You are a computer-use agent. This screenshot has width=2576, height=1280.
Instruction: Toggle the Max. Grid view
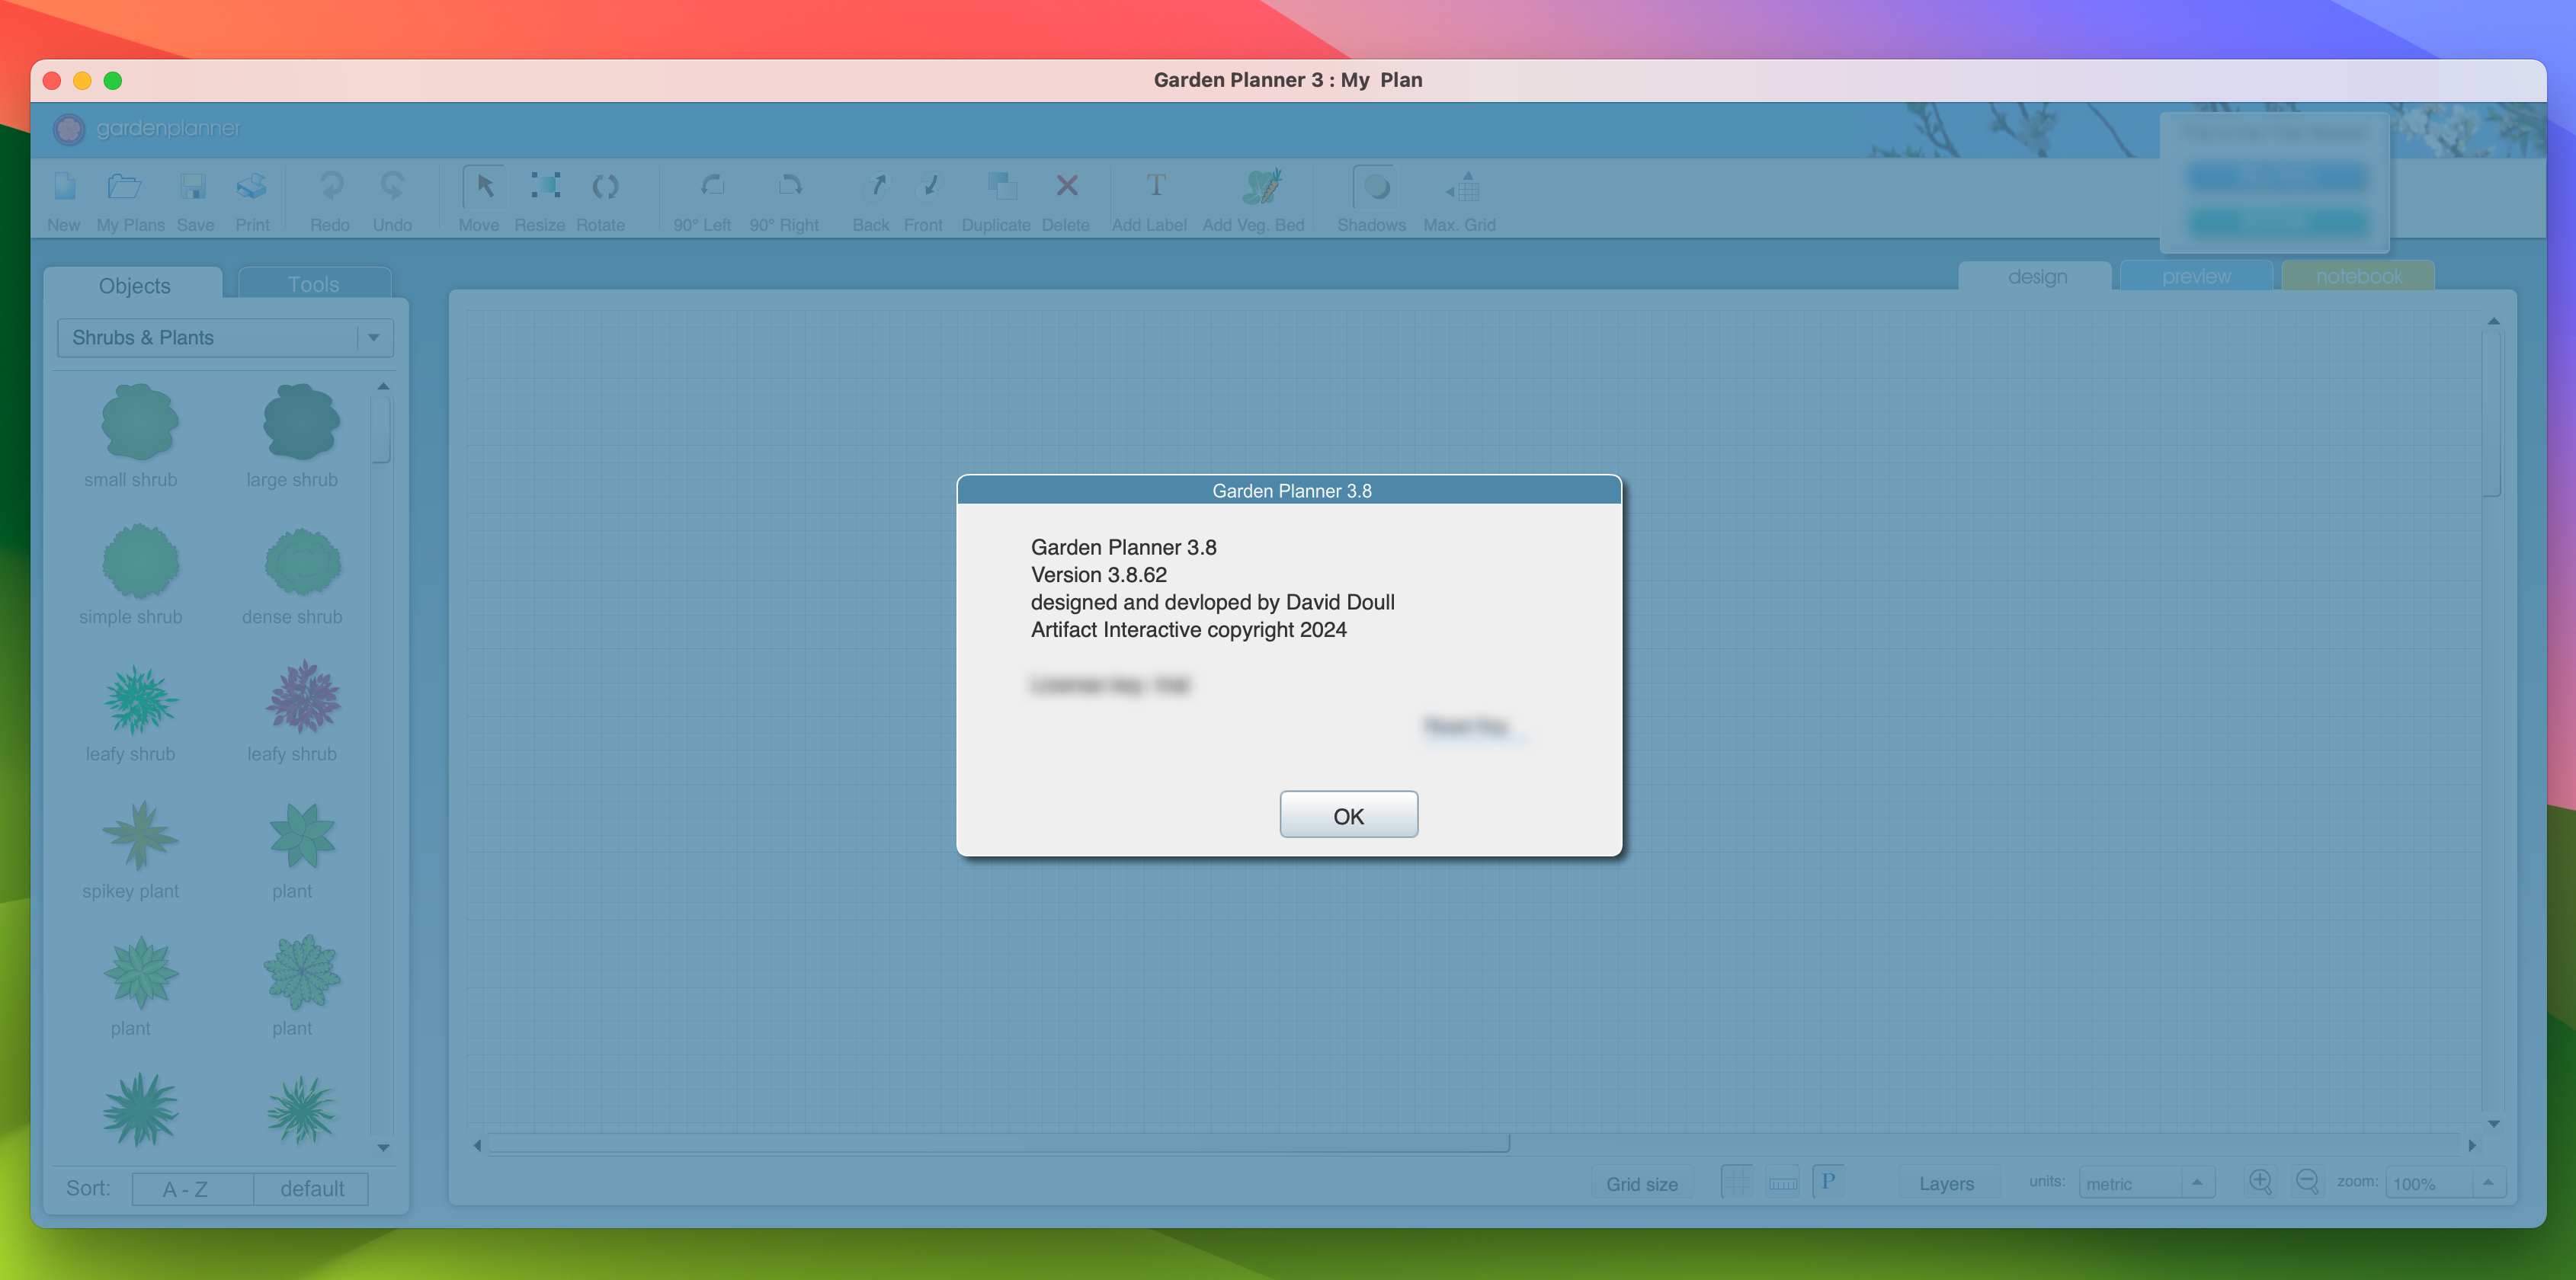tap(1463, 187)
